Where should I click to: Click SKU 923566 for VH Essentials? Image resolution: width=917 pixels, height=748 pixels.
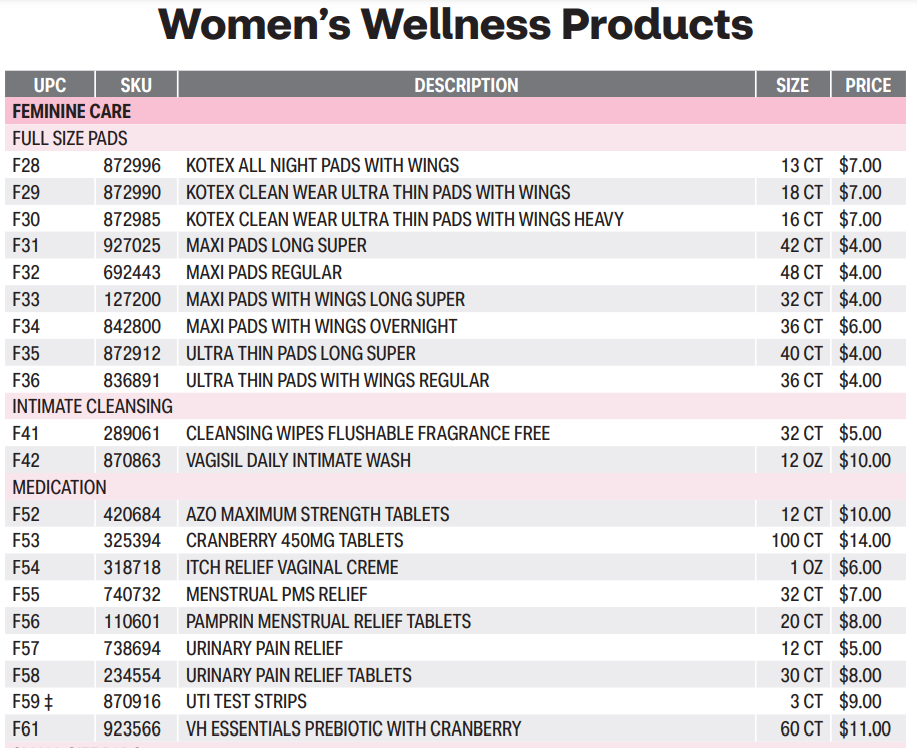coord(132,728)
